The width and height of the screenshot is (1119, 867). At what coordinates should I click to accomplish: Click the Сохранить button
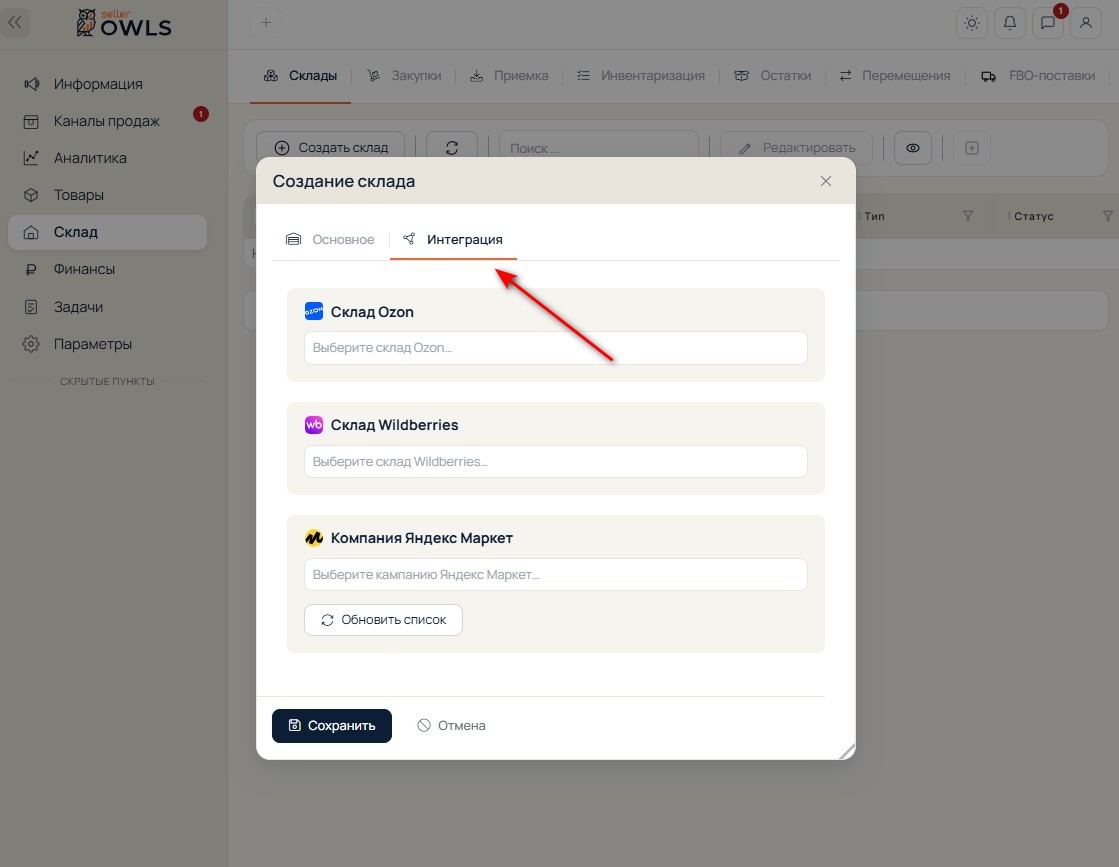tap(332, 726)
